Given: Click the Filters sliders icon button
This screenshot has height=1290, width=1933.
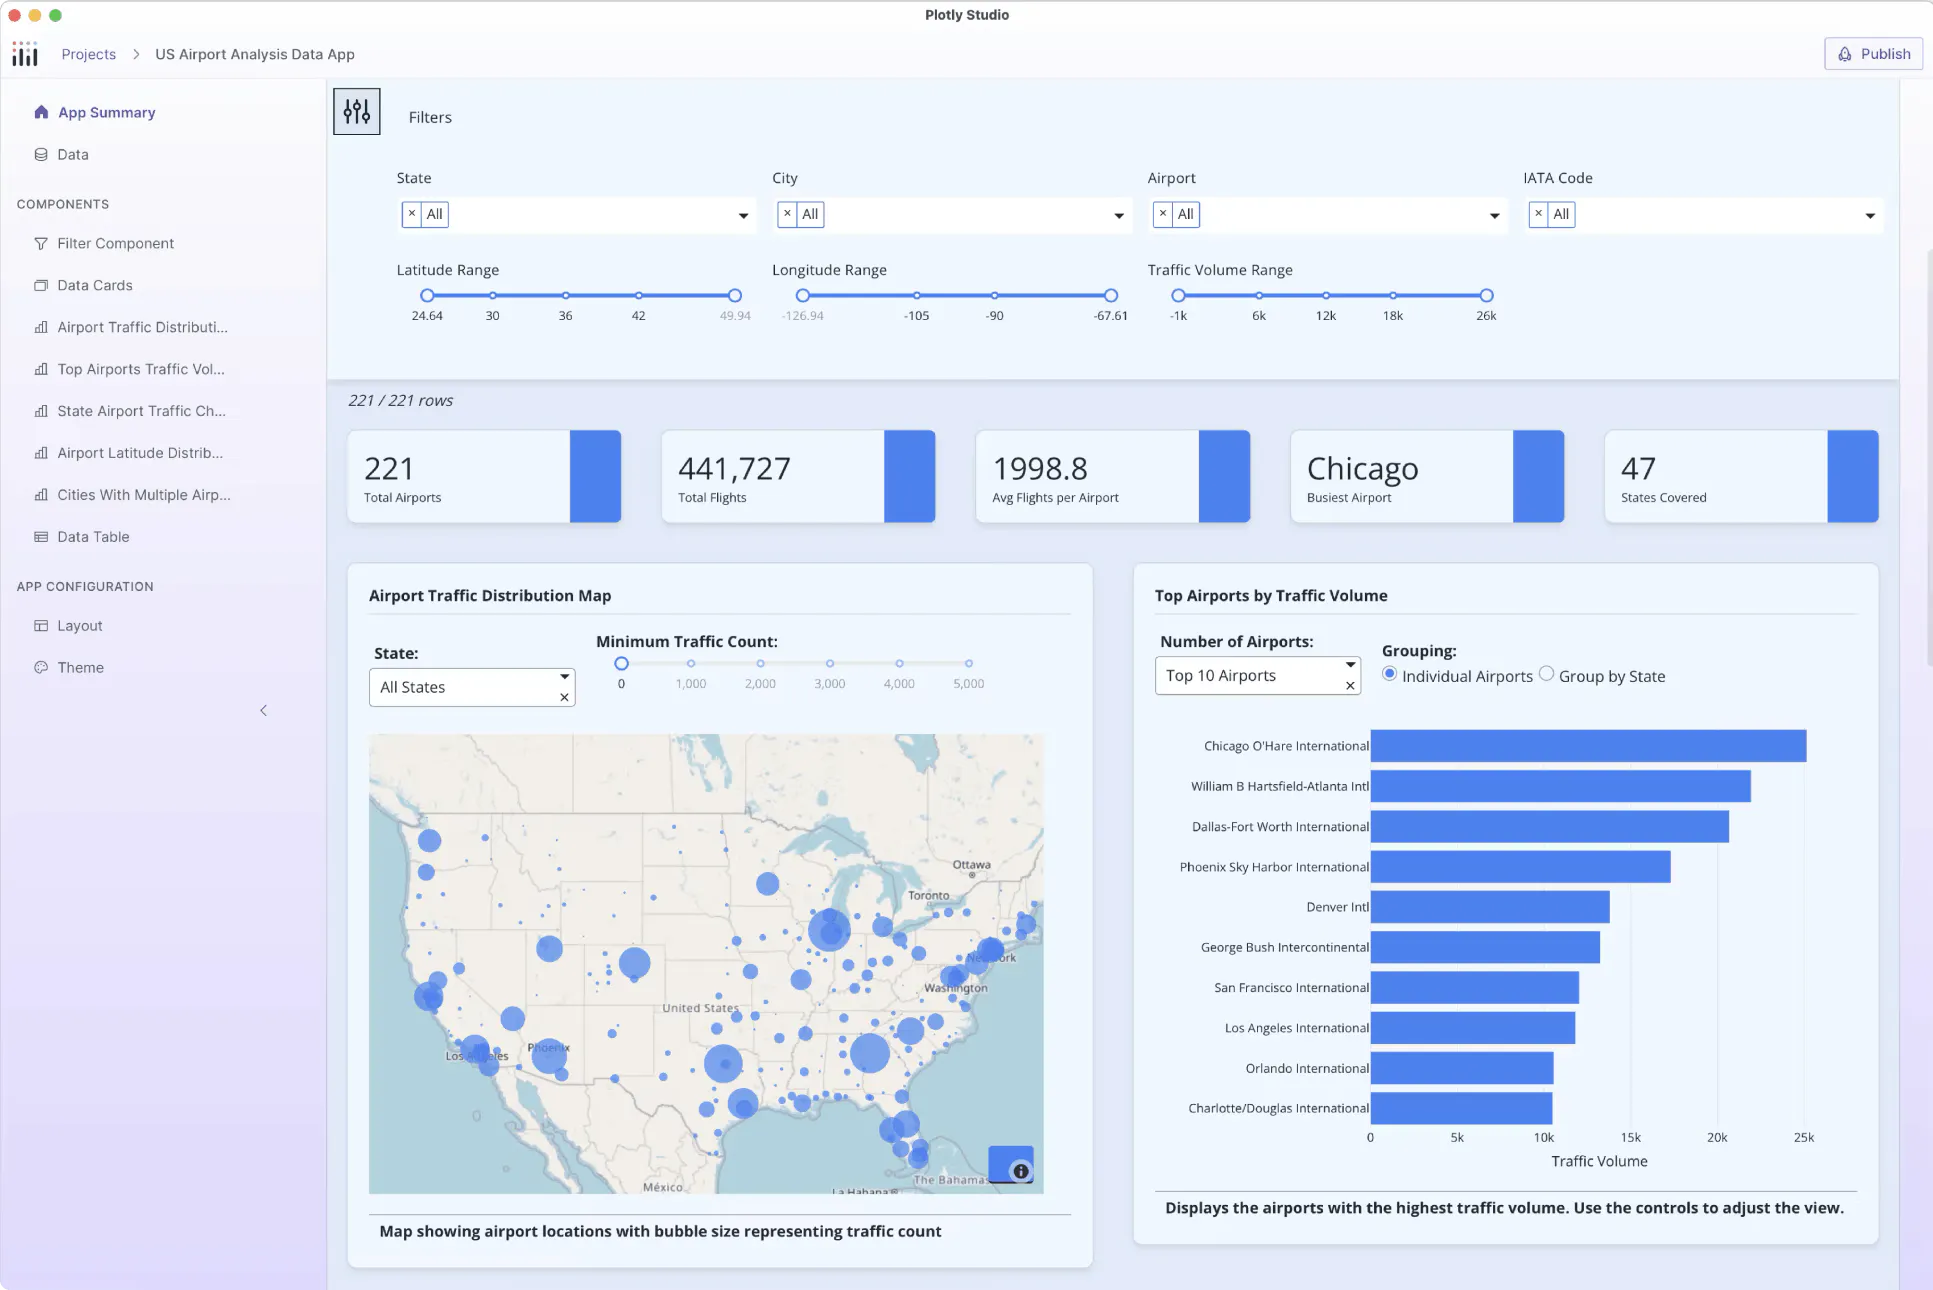Looking at the screenshot, I should pyautogui.click(x=356, y=111).
